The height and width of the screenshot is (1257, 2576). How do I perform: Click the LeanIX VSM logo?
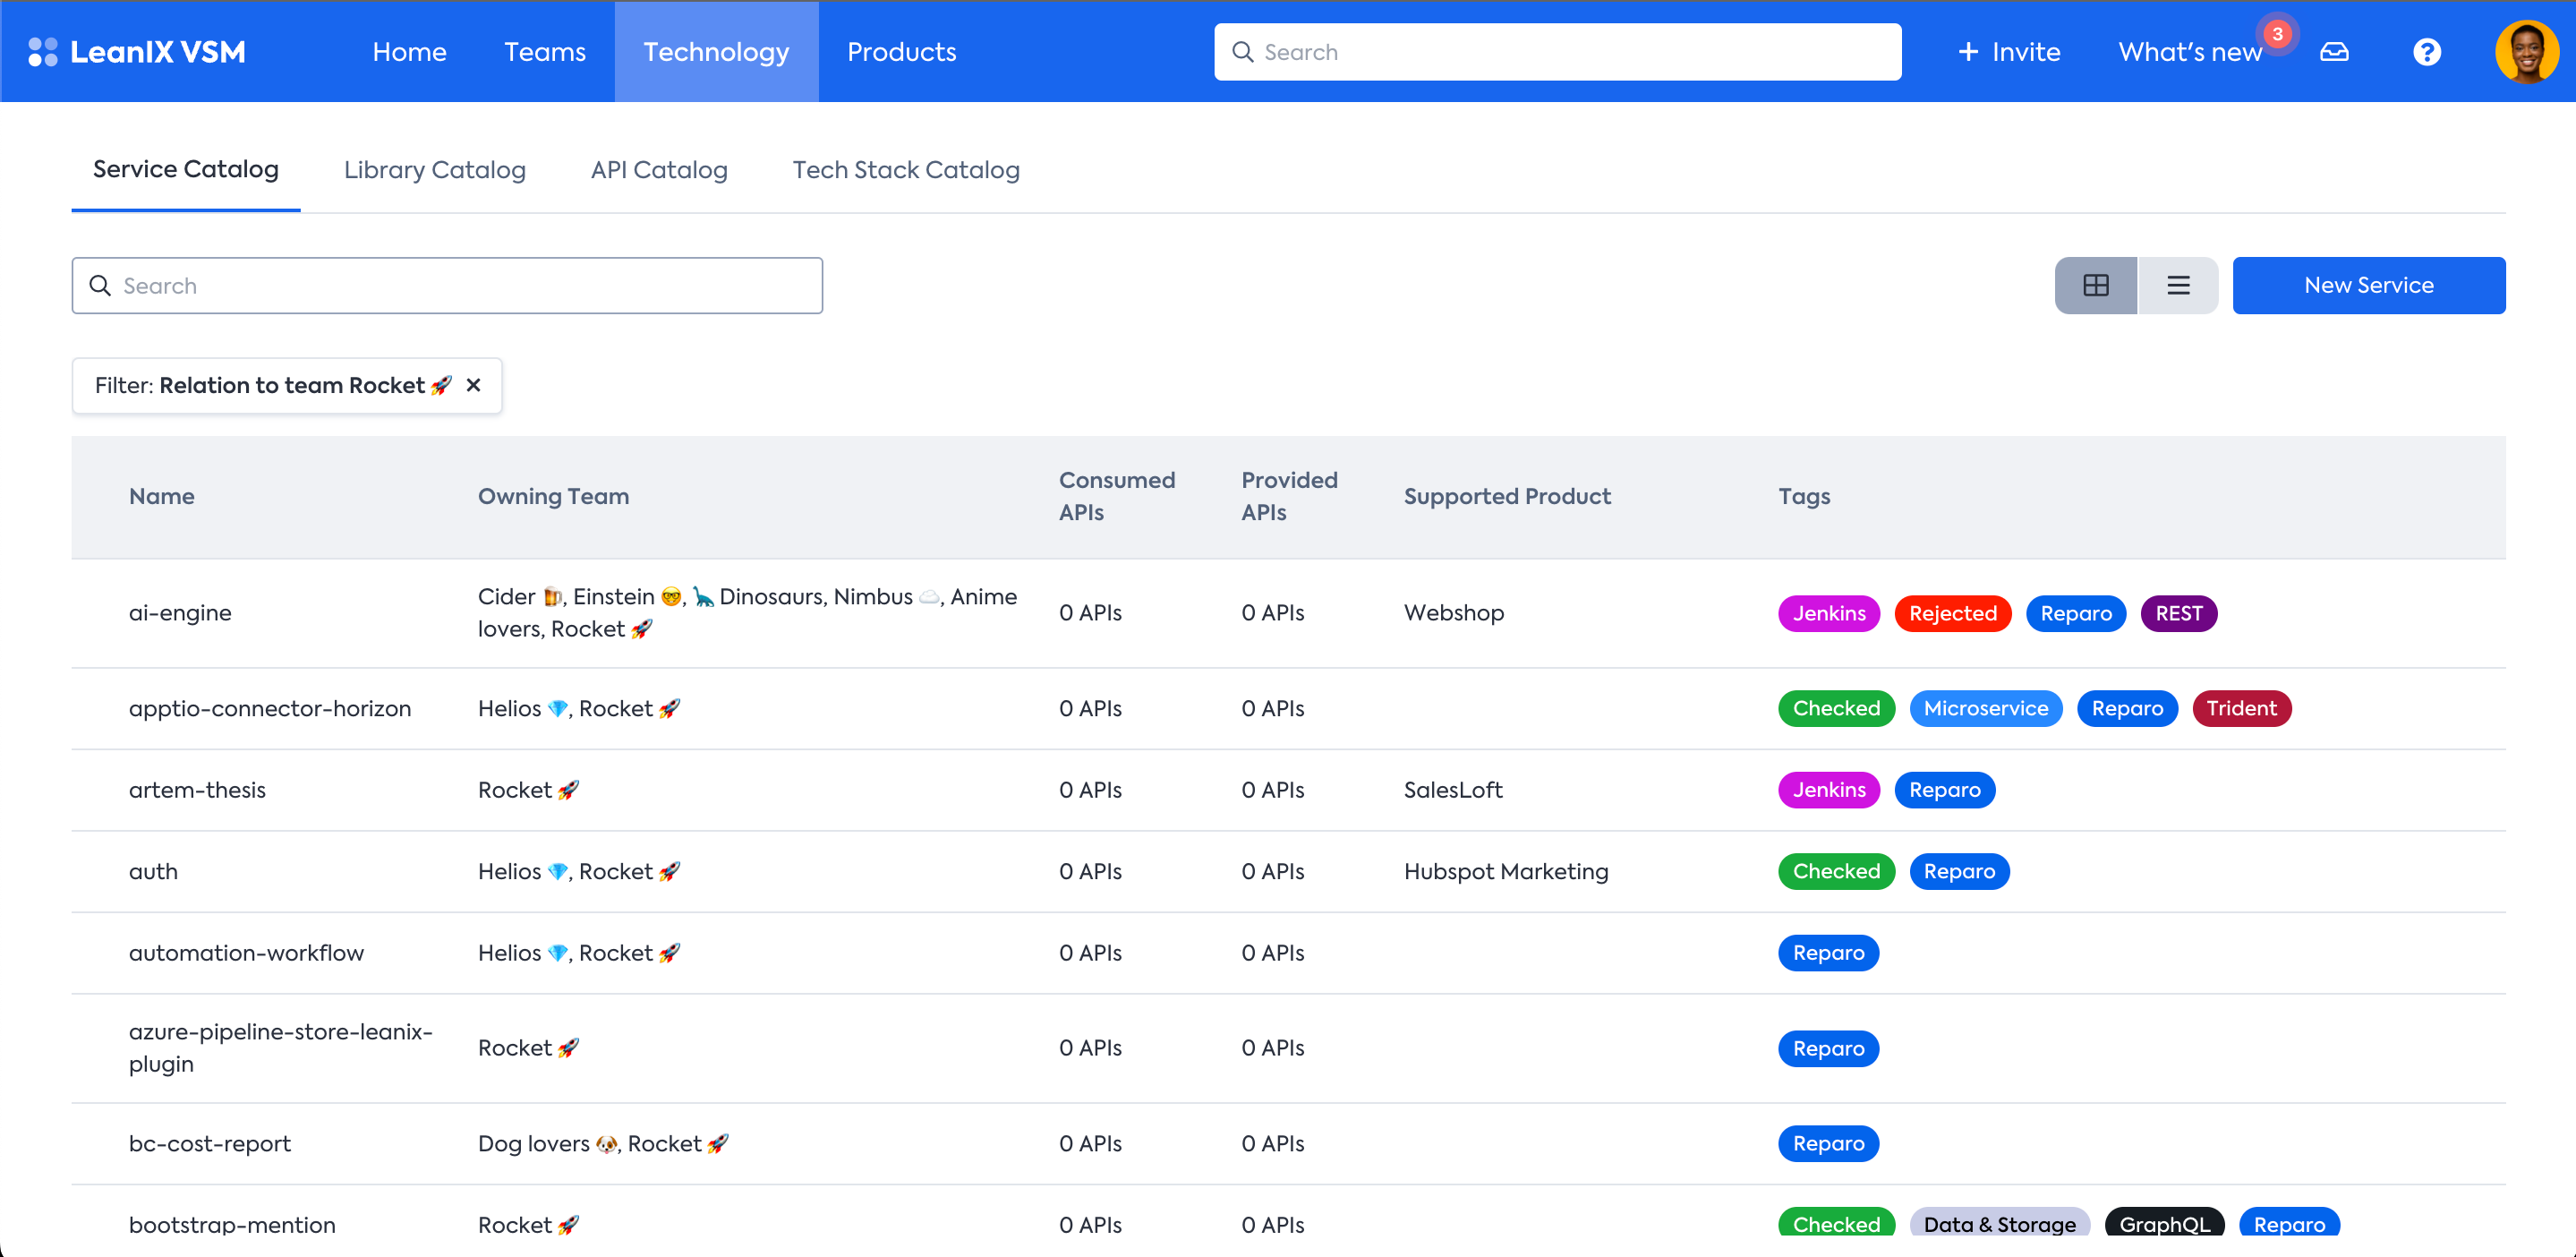[x=137, y=52]
